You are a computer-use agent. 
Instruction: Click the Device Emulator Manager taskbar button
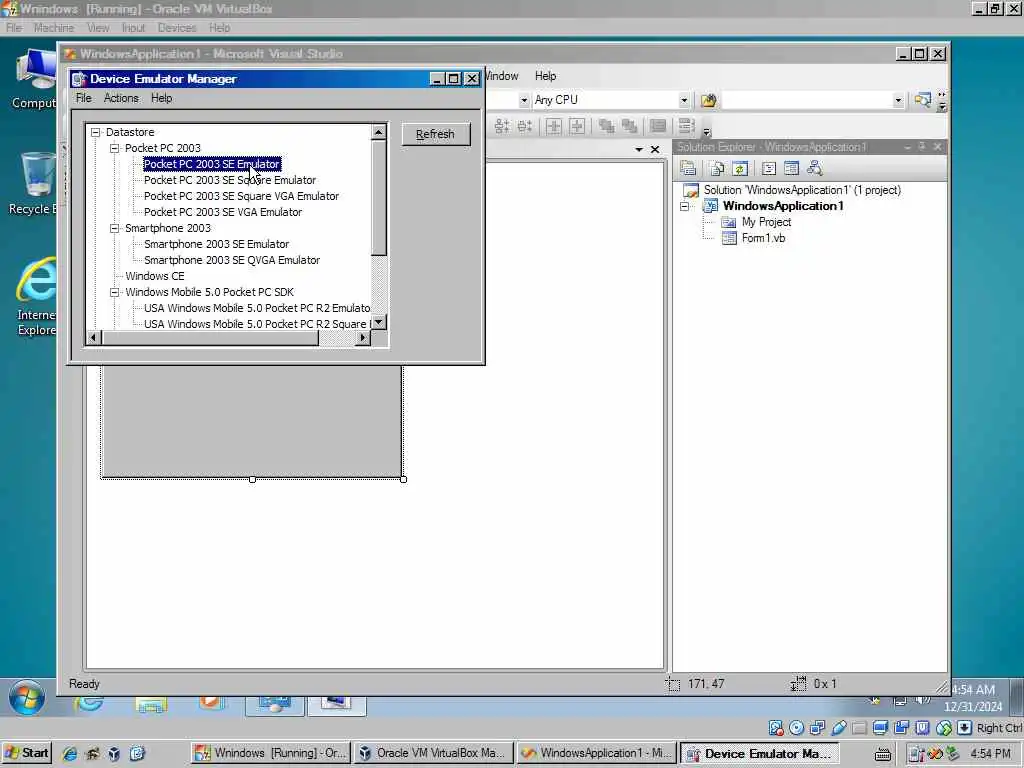click(x=760, y=753)
